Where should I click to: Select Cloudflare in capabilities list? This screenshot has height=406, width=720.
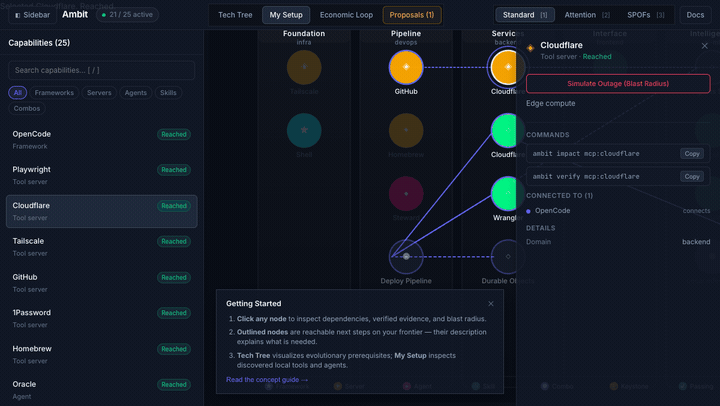tap(101, 211)
